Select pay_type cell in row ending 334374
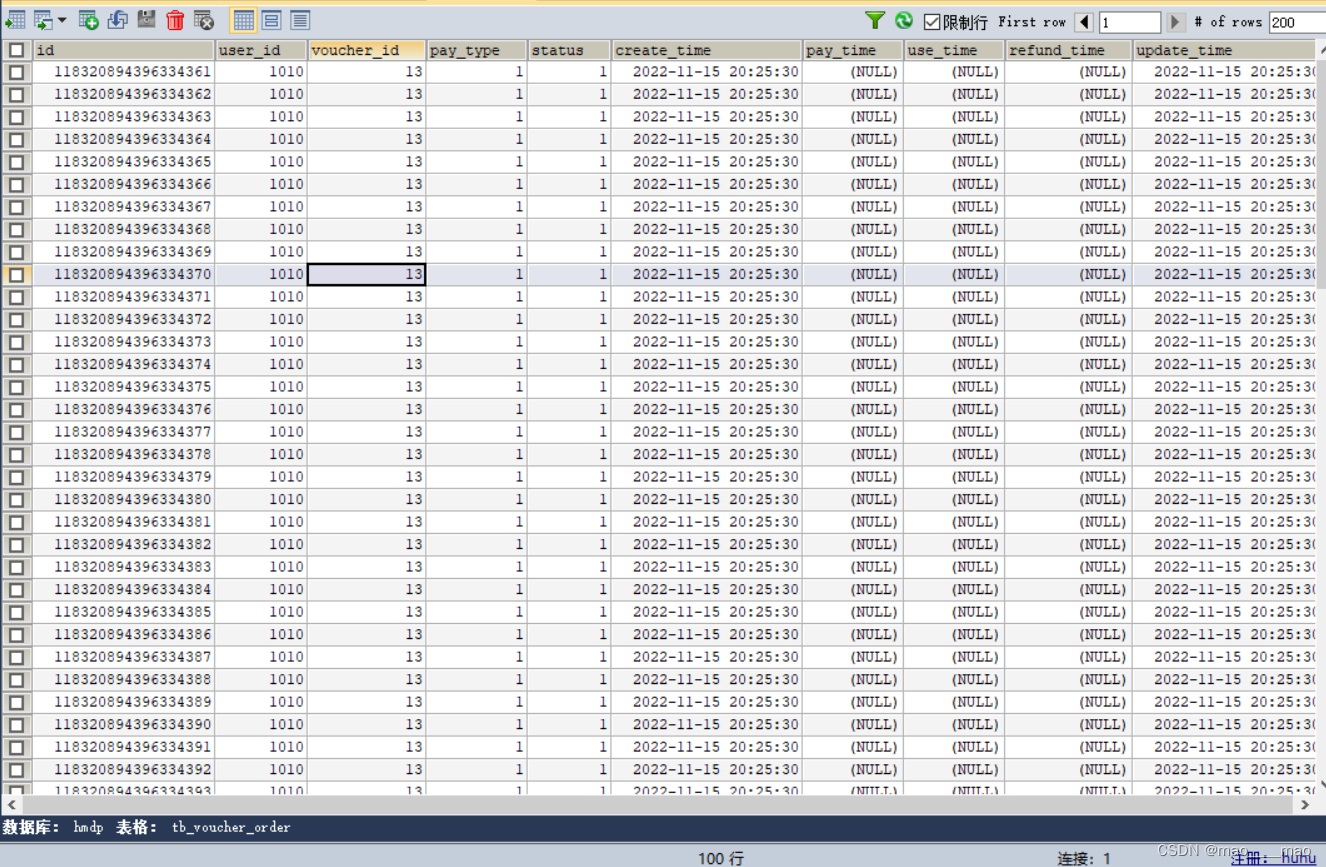1326x867 pixels. pos(477,364)
